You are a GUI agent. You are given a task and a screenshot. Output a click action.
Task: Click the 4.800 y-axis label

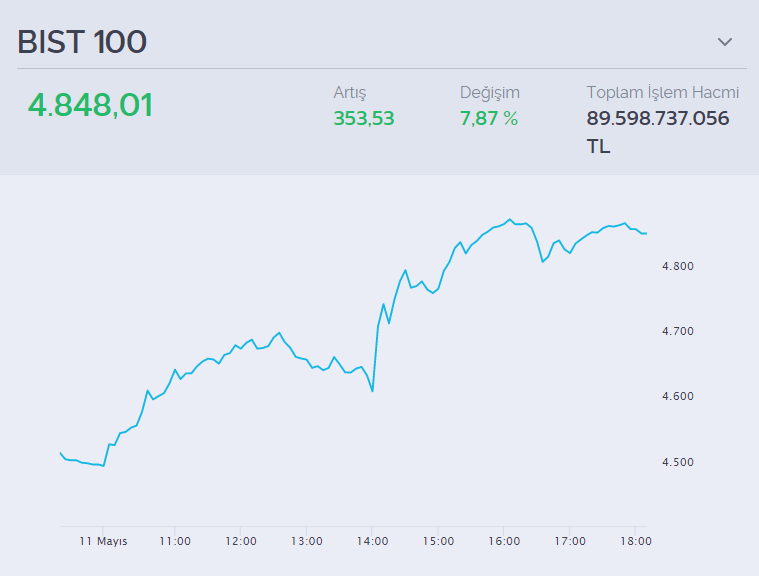(x=678, y=266)
